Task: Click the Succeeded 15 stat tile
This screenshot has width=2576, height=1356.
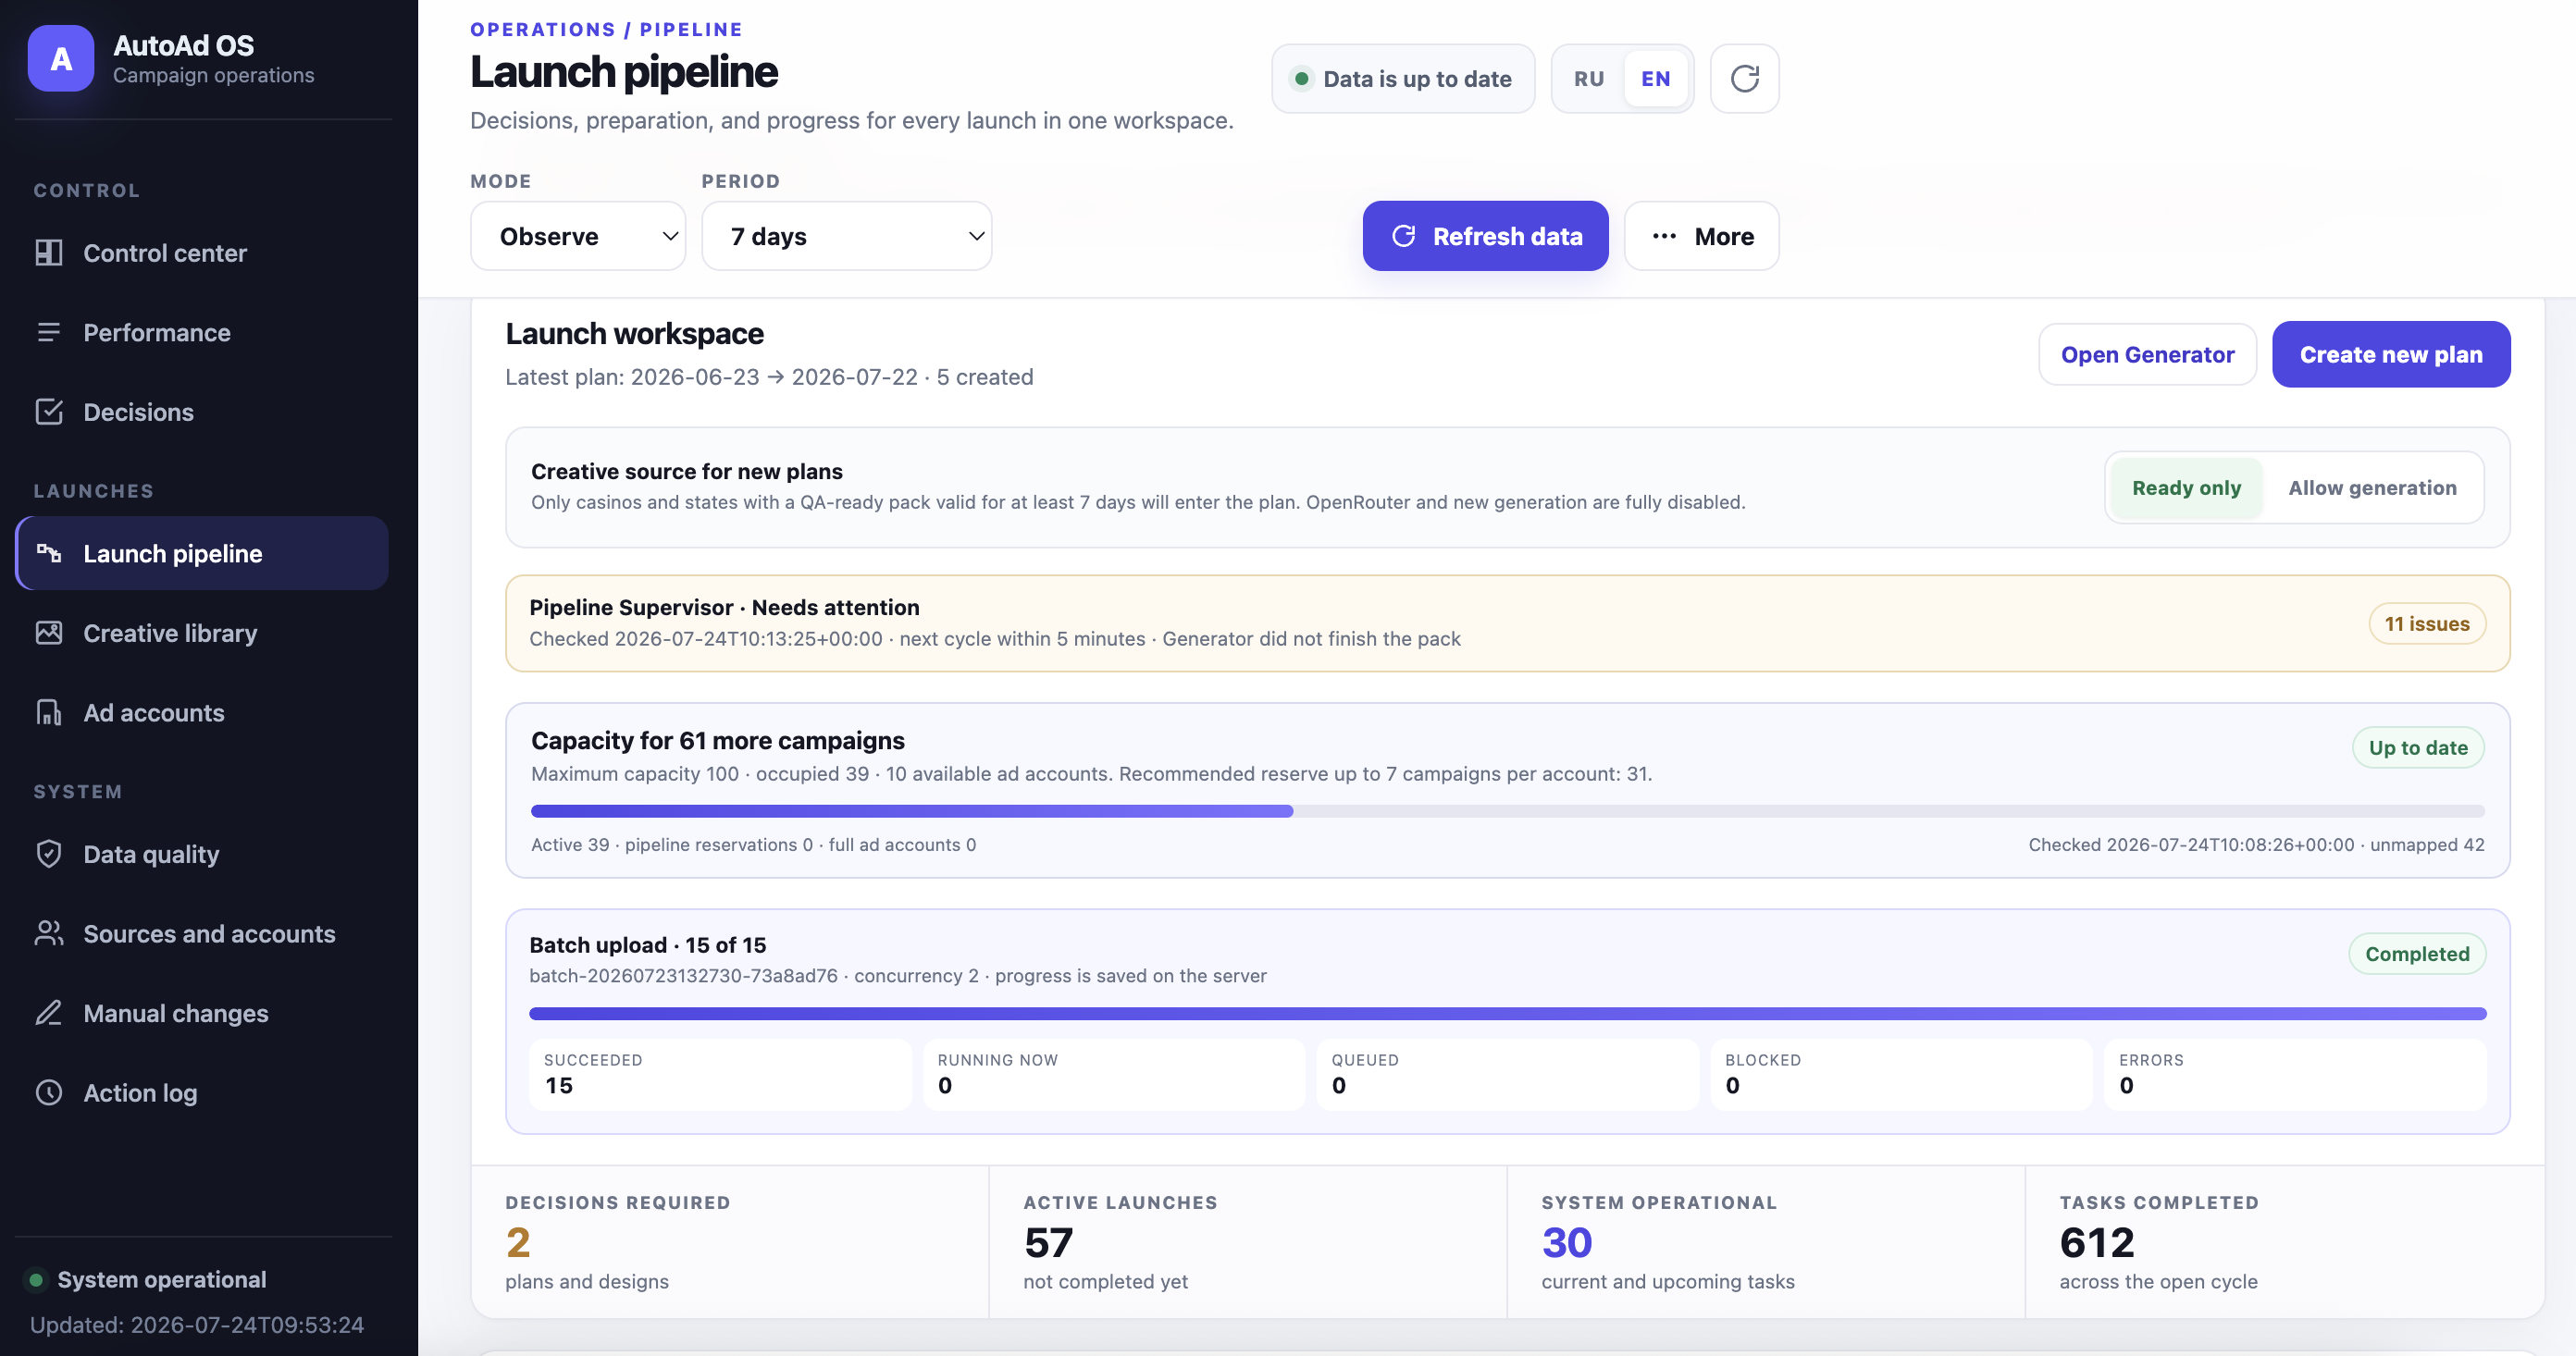Action: tap(720, 1074)
